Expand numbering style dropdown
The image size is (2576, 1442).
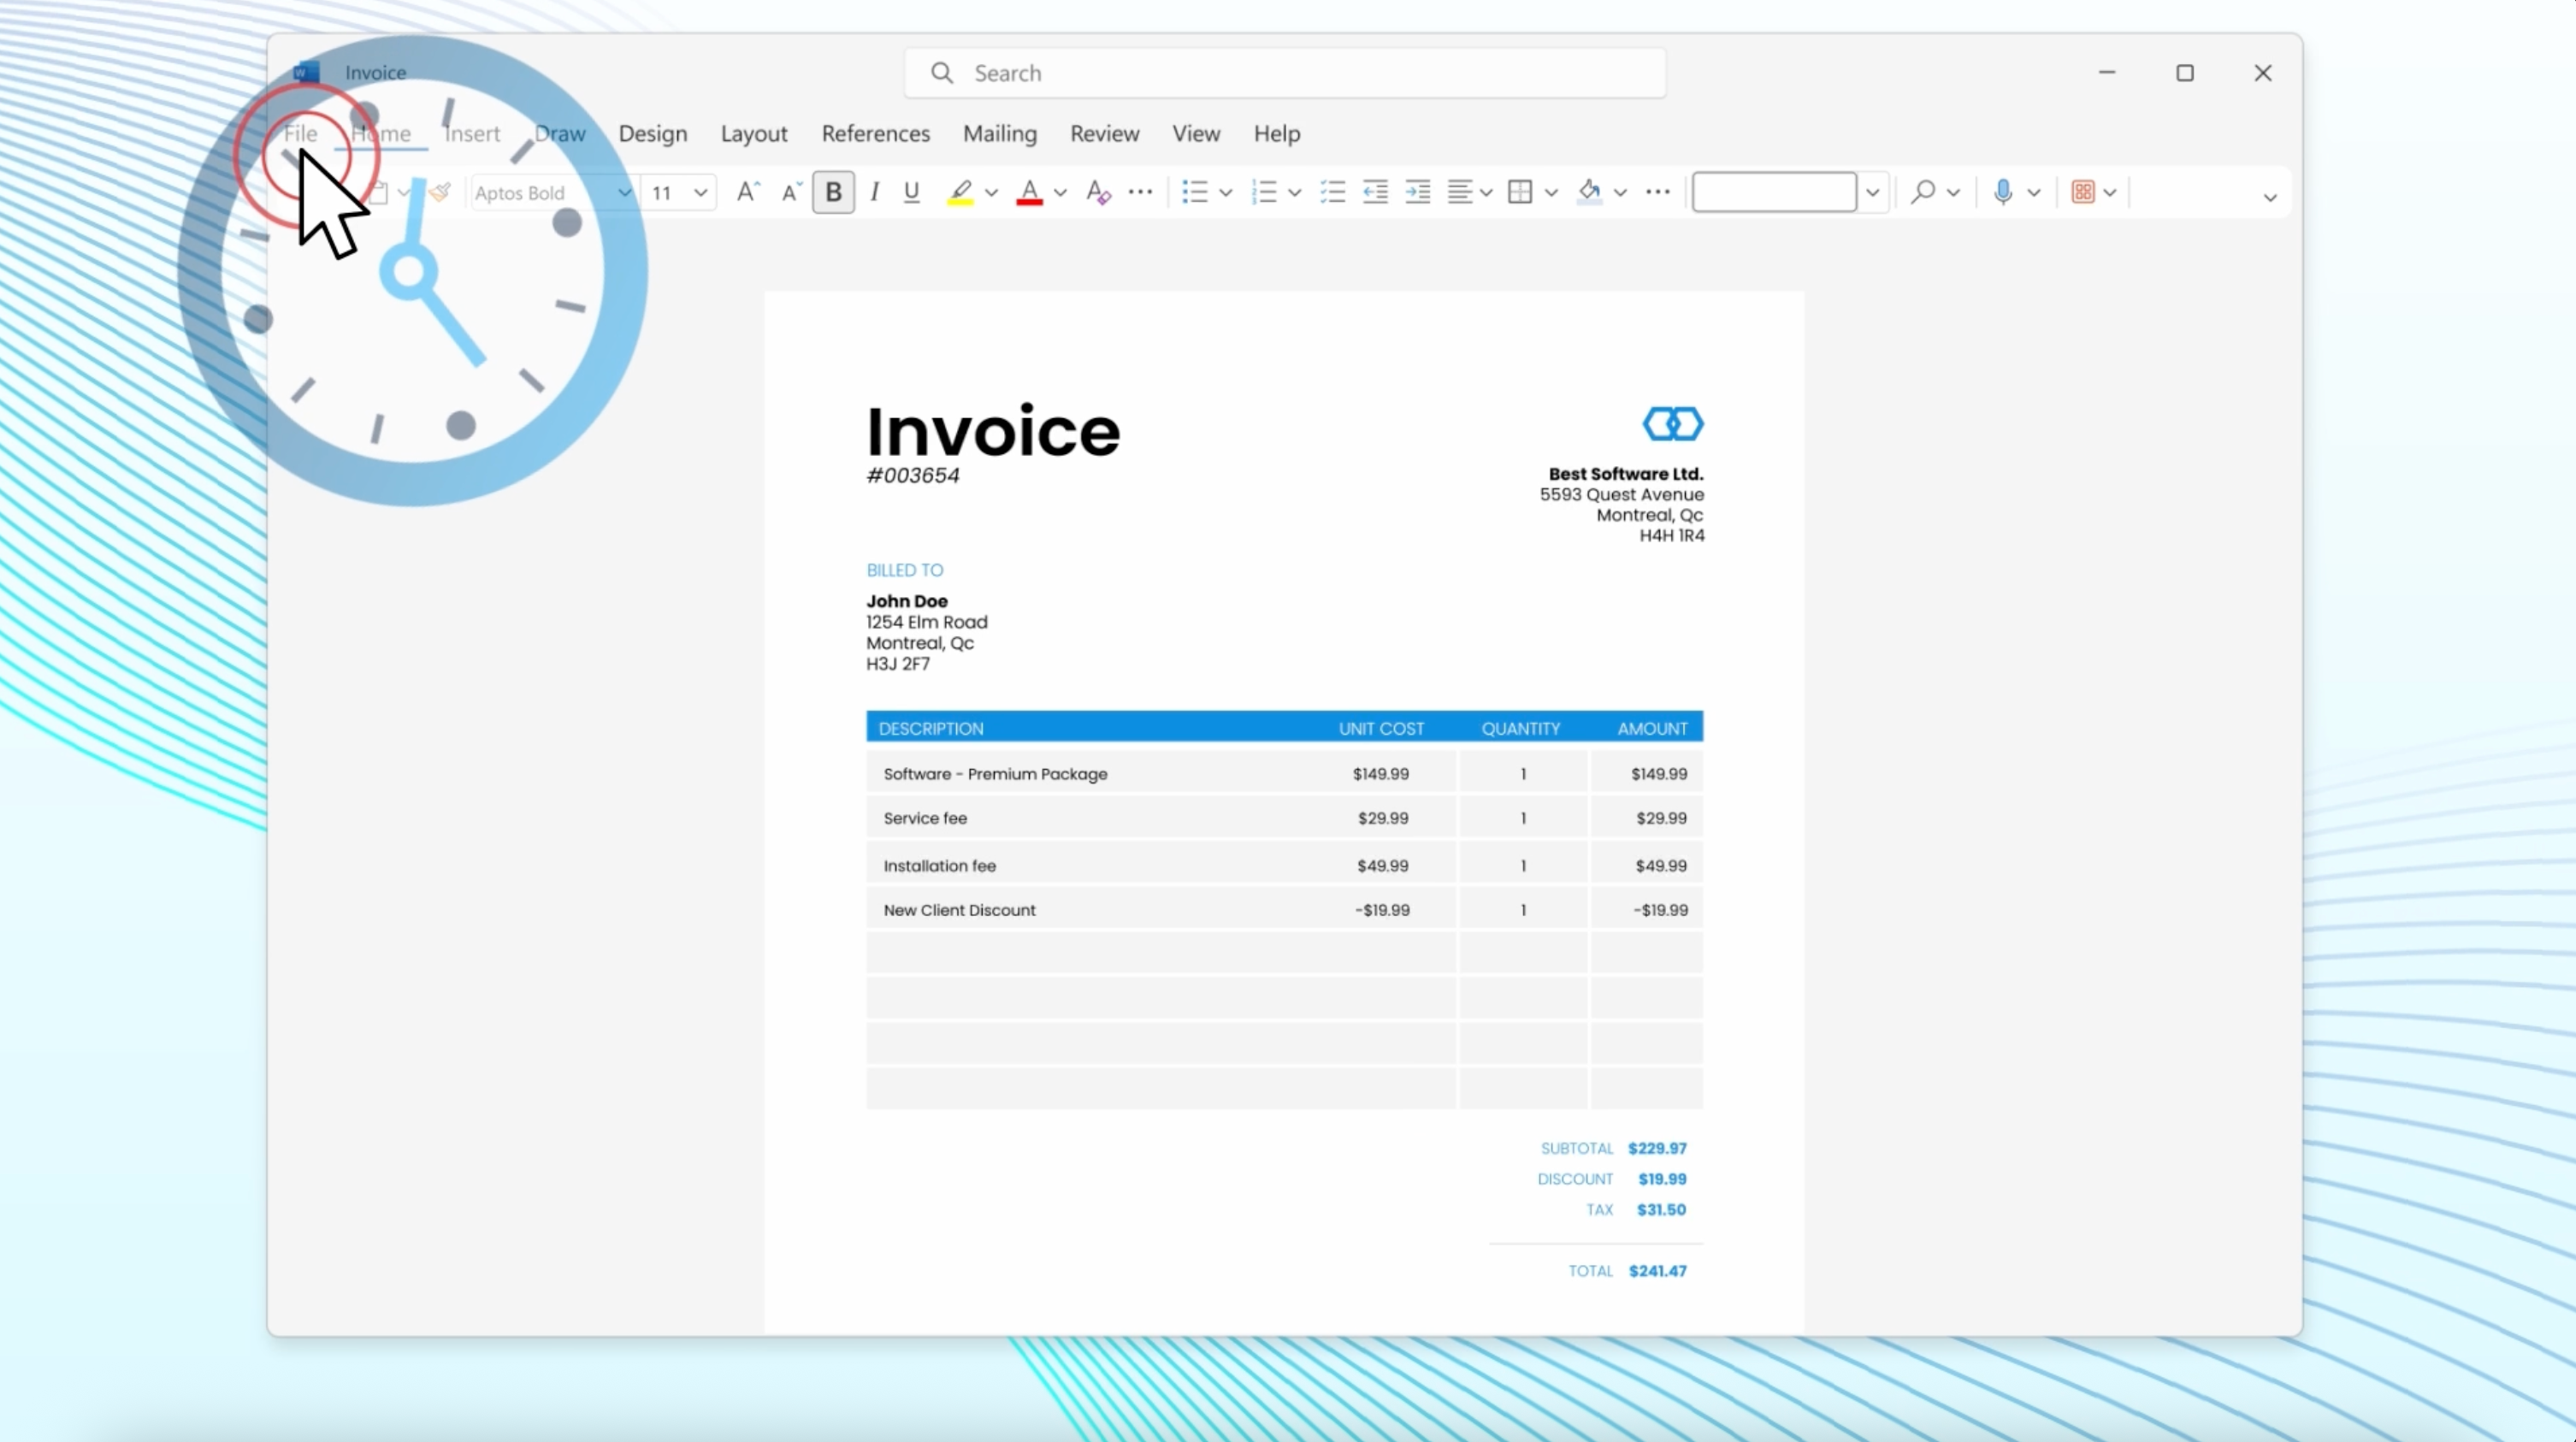tap(1294, 193)
